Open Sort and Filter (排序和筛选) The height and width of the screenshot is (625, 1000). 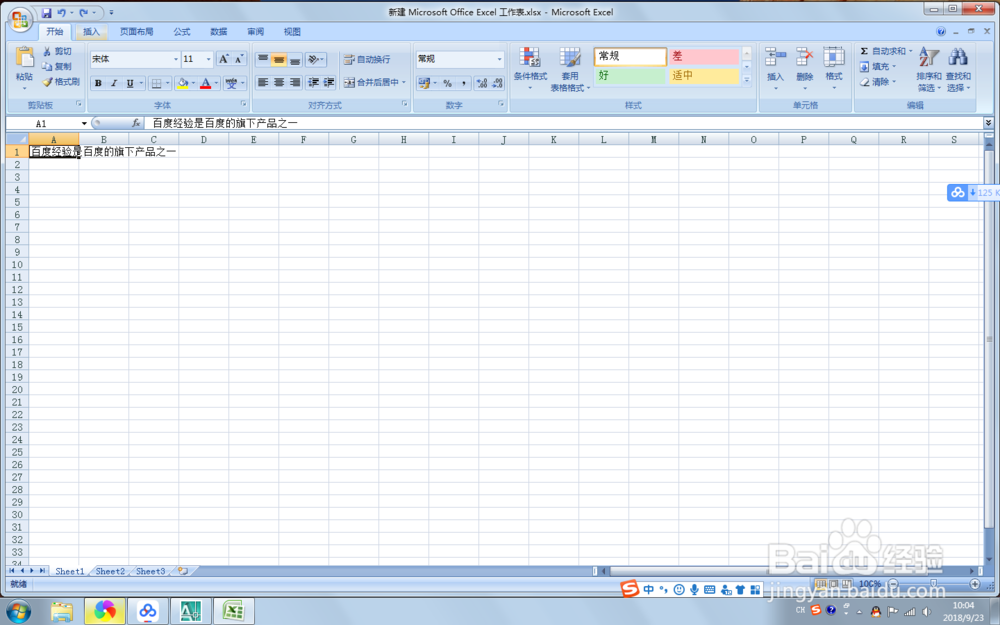[928, 70]
